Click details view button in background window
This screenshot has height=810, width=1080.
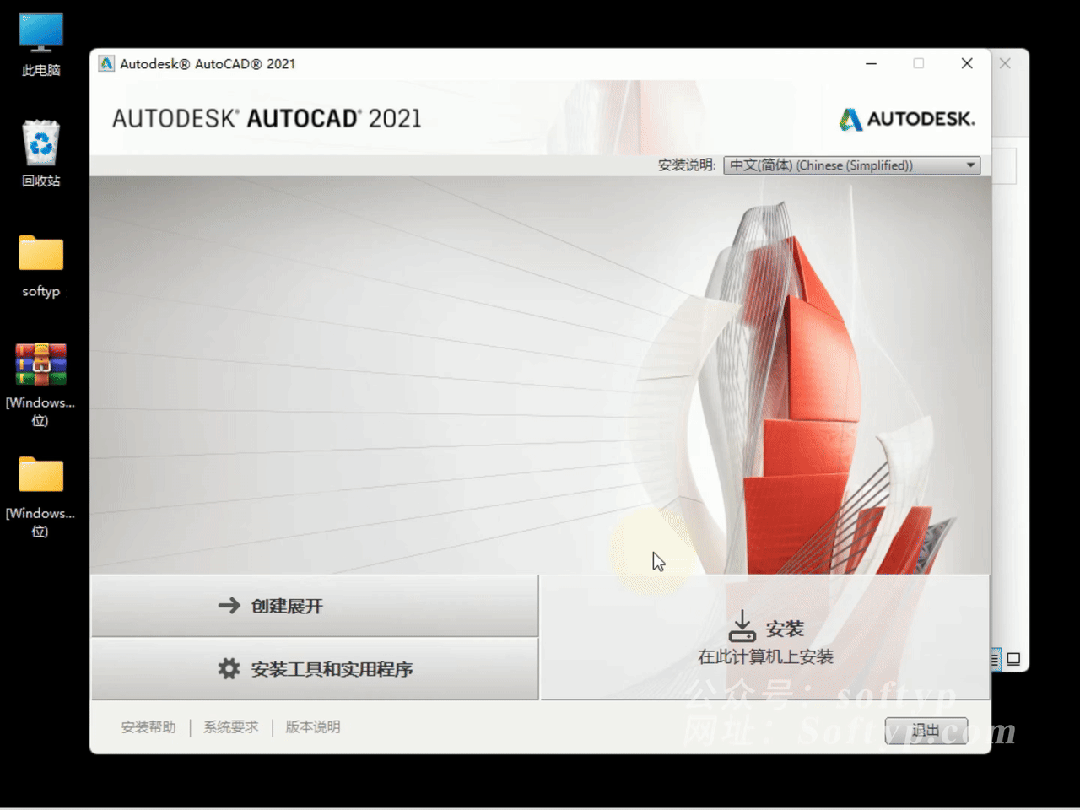996,659
